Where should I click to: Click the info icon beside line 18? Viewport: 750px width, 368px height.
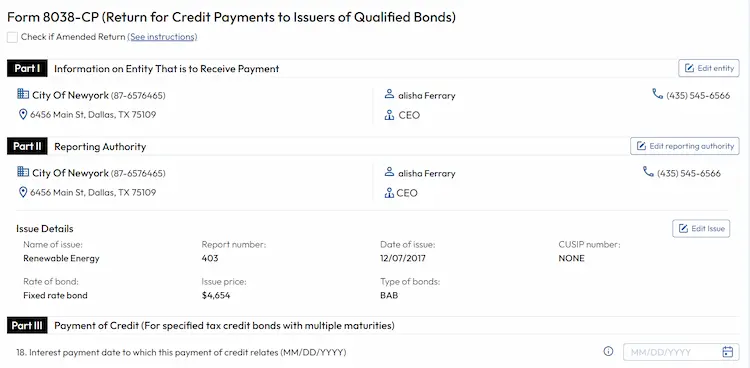tap(608, 352)
